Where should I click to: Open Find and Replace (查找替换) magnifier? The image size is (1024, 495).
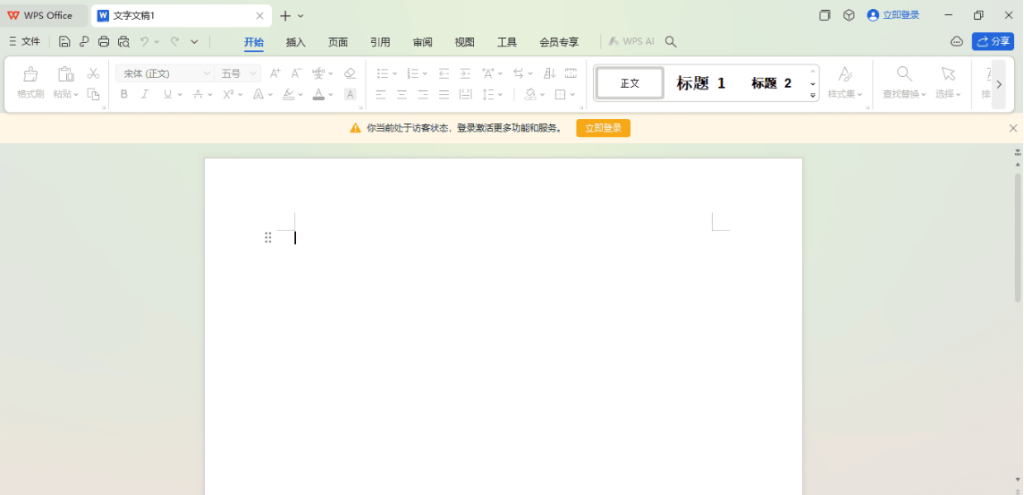click(904, 74)
